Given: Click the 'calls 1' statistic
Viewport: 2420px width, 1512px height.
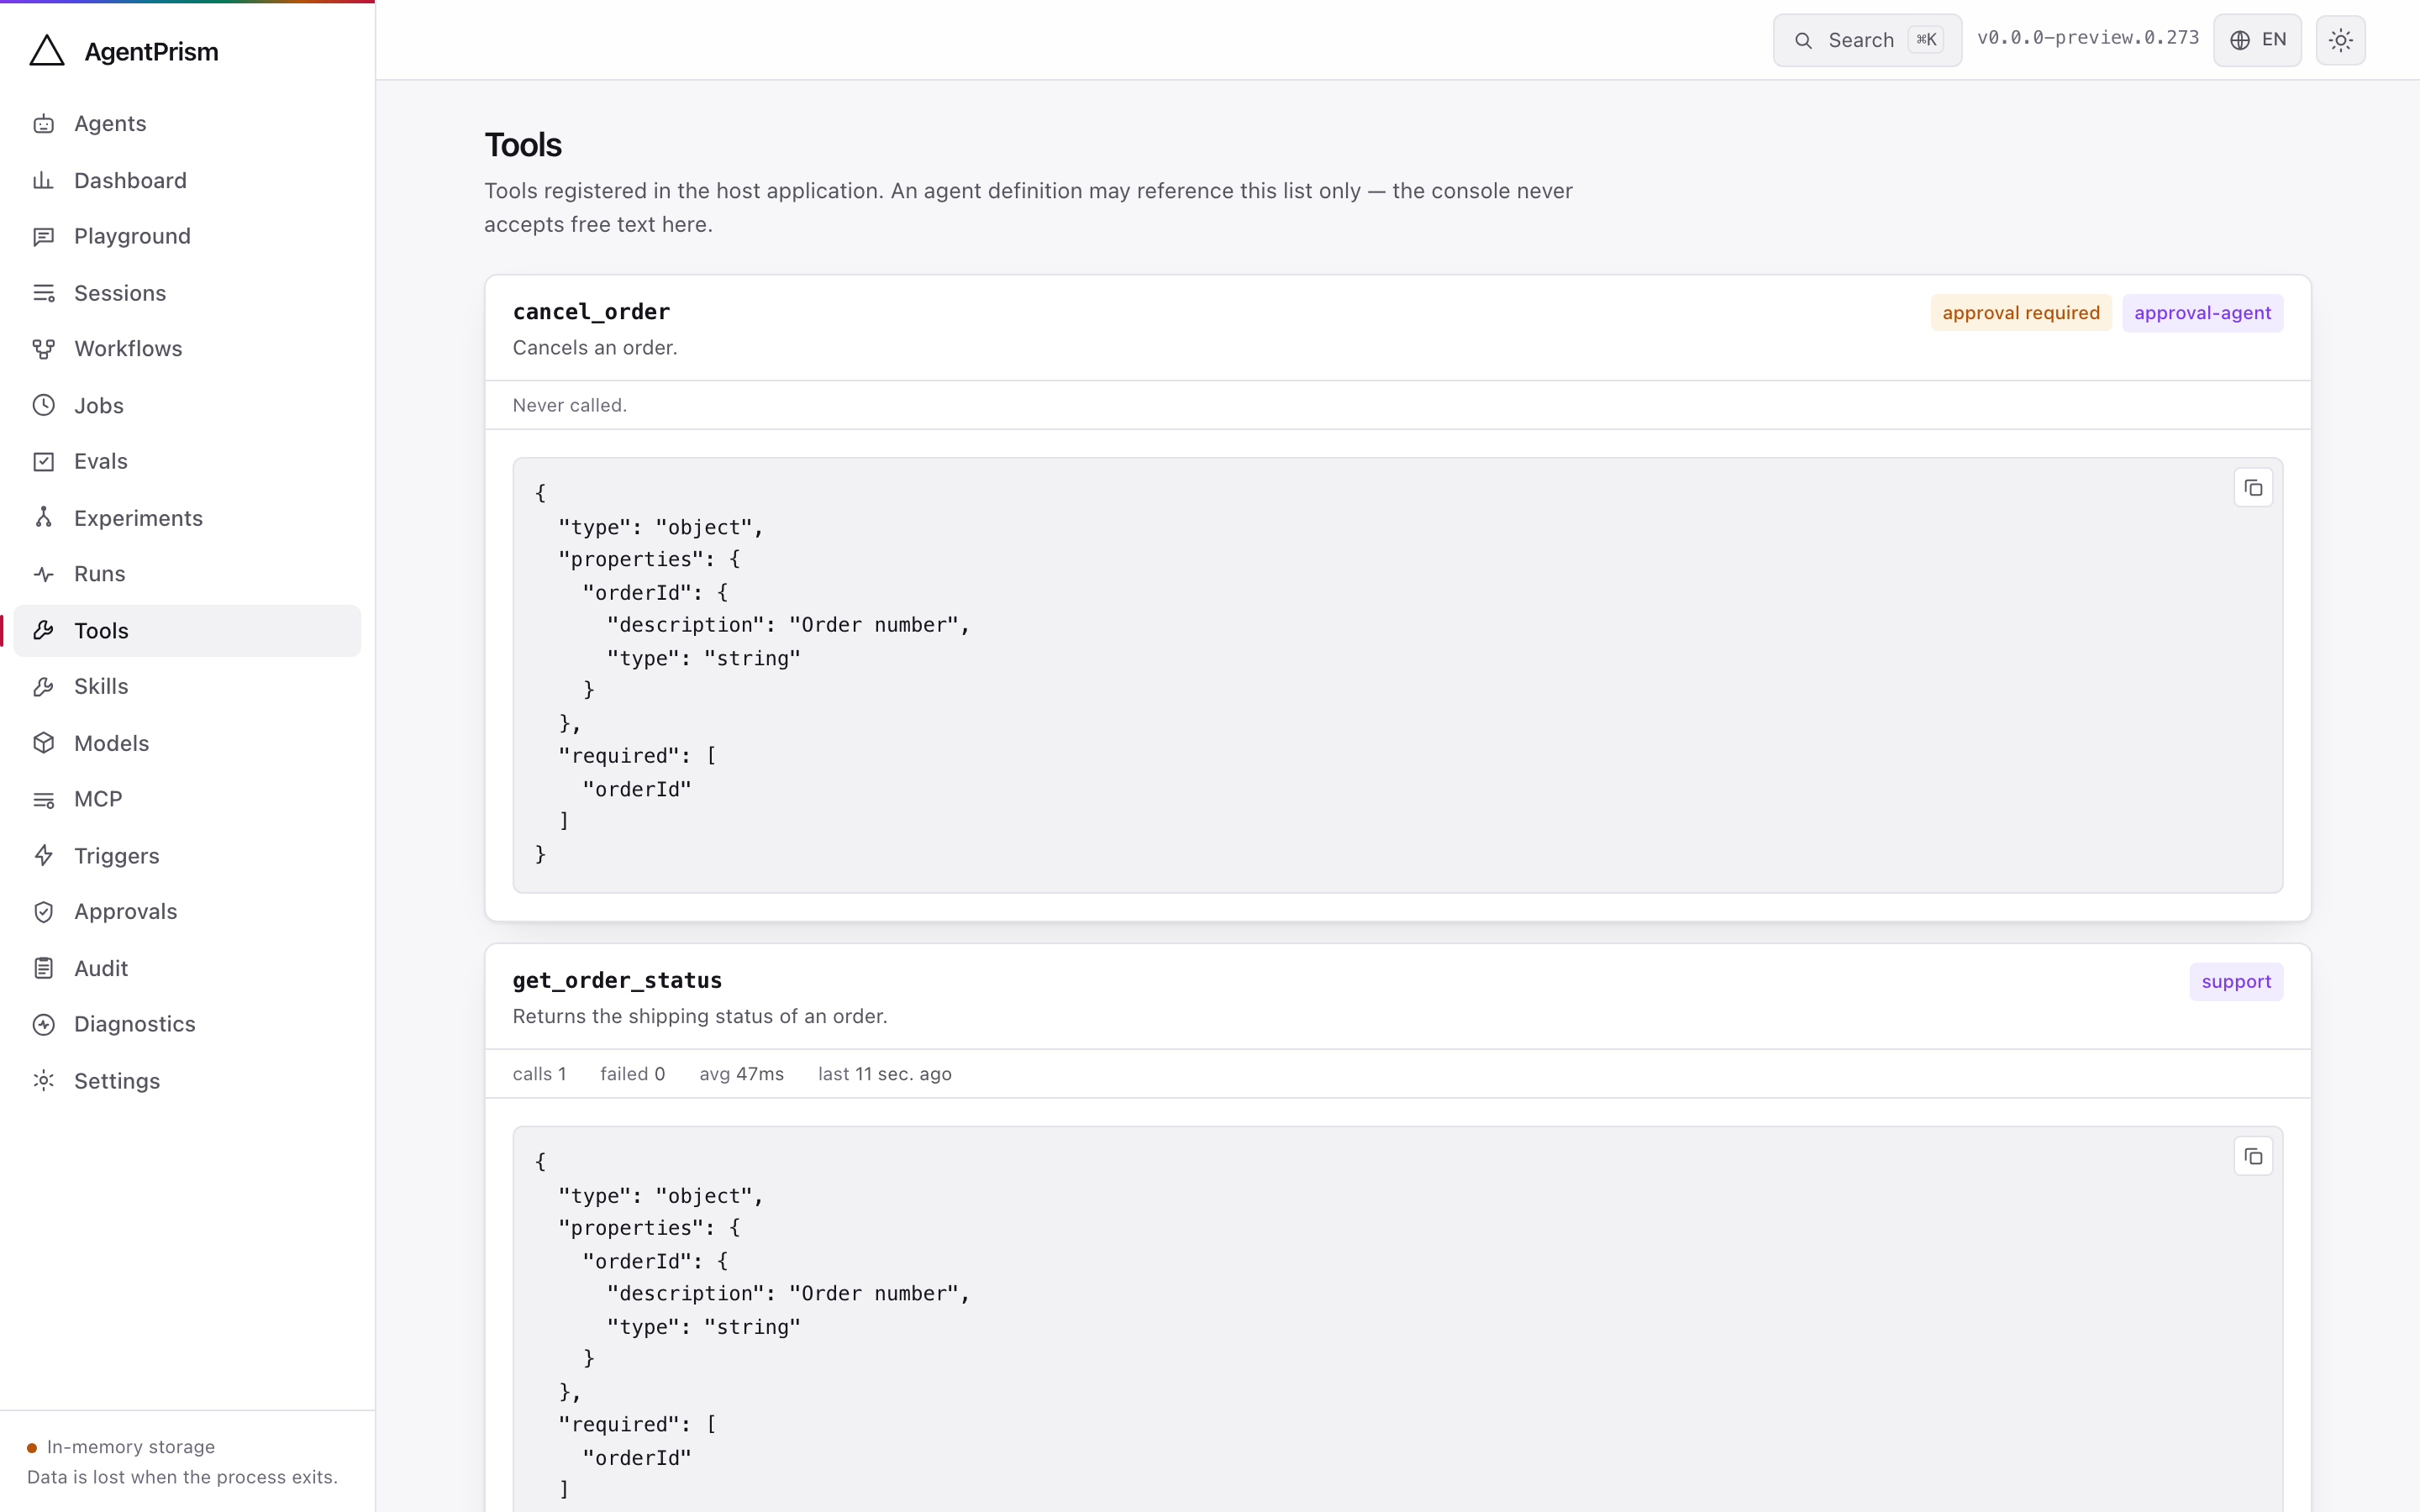Looking at the screenshot, I should pyautogui.click(x=540, y=1074).
